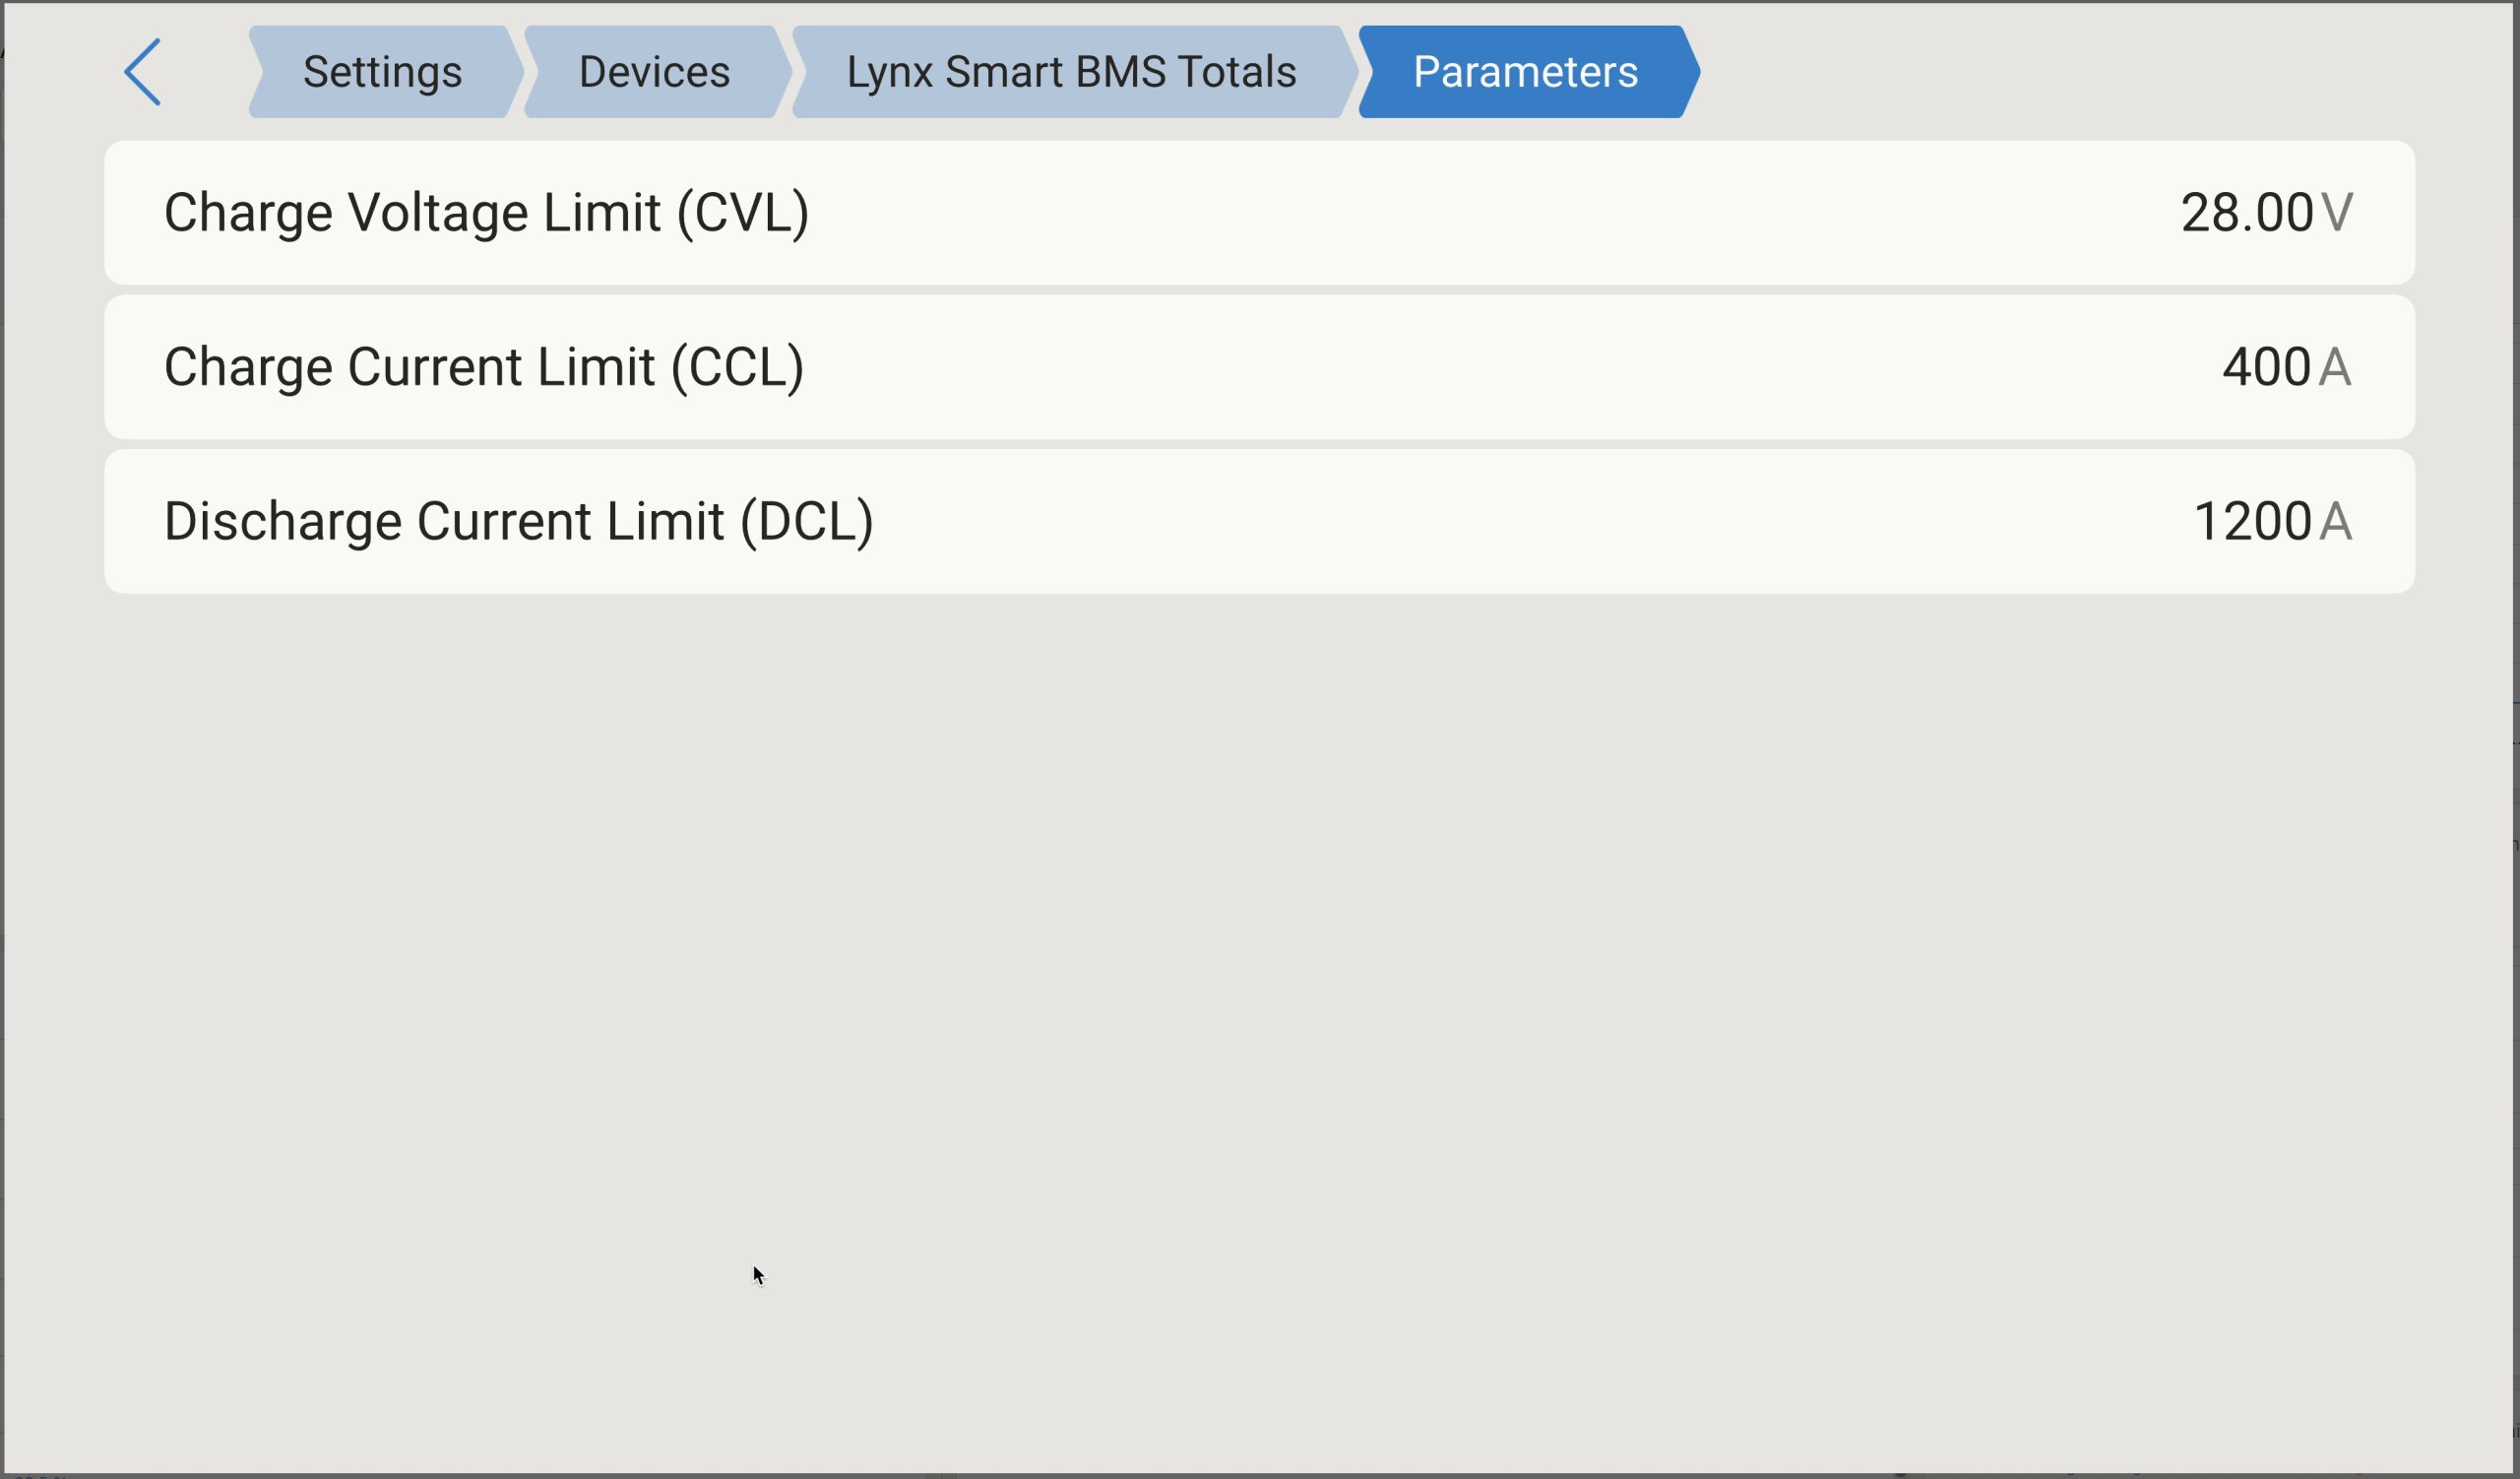Select the Charge Current Limit (CCL) row label
The width and height of the screenshot is (2520, 1479).
484,367
